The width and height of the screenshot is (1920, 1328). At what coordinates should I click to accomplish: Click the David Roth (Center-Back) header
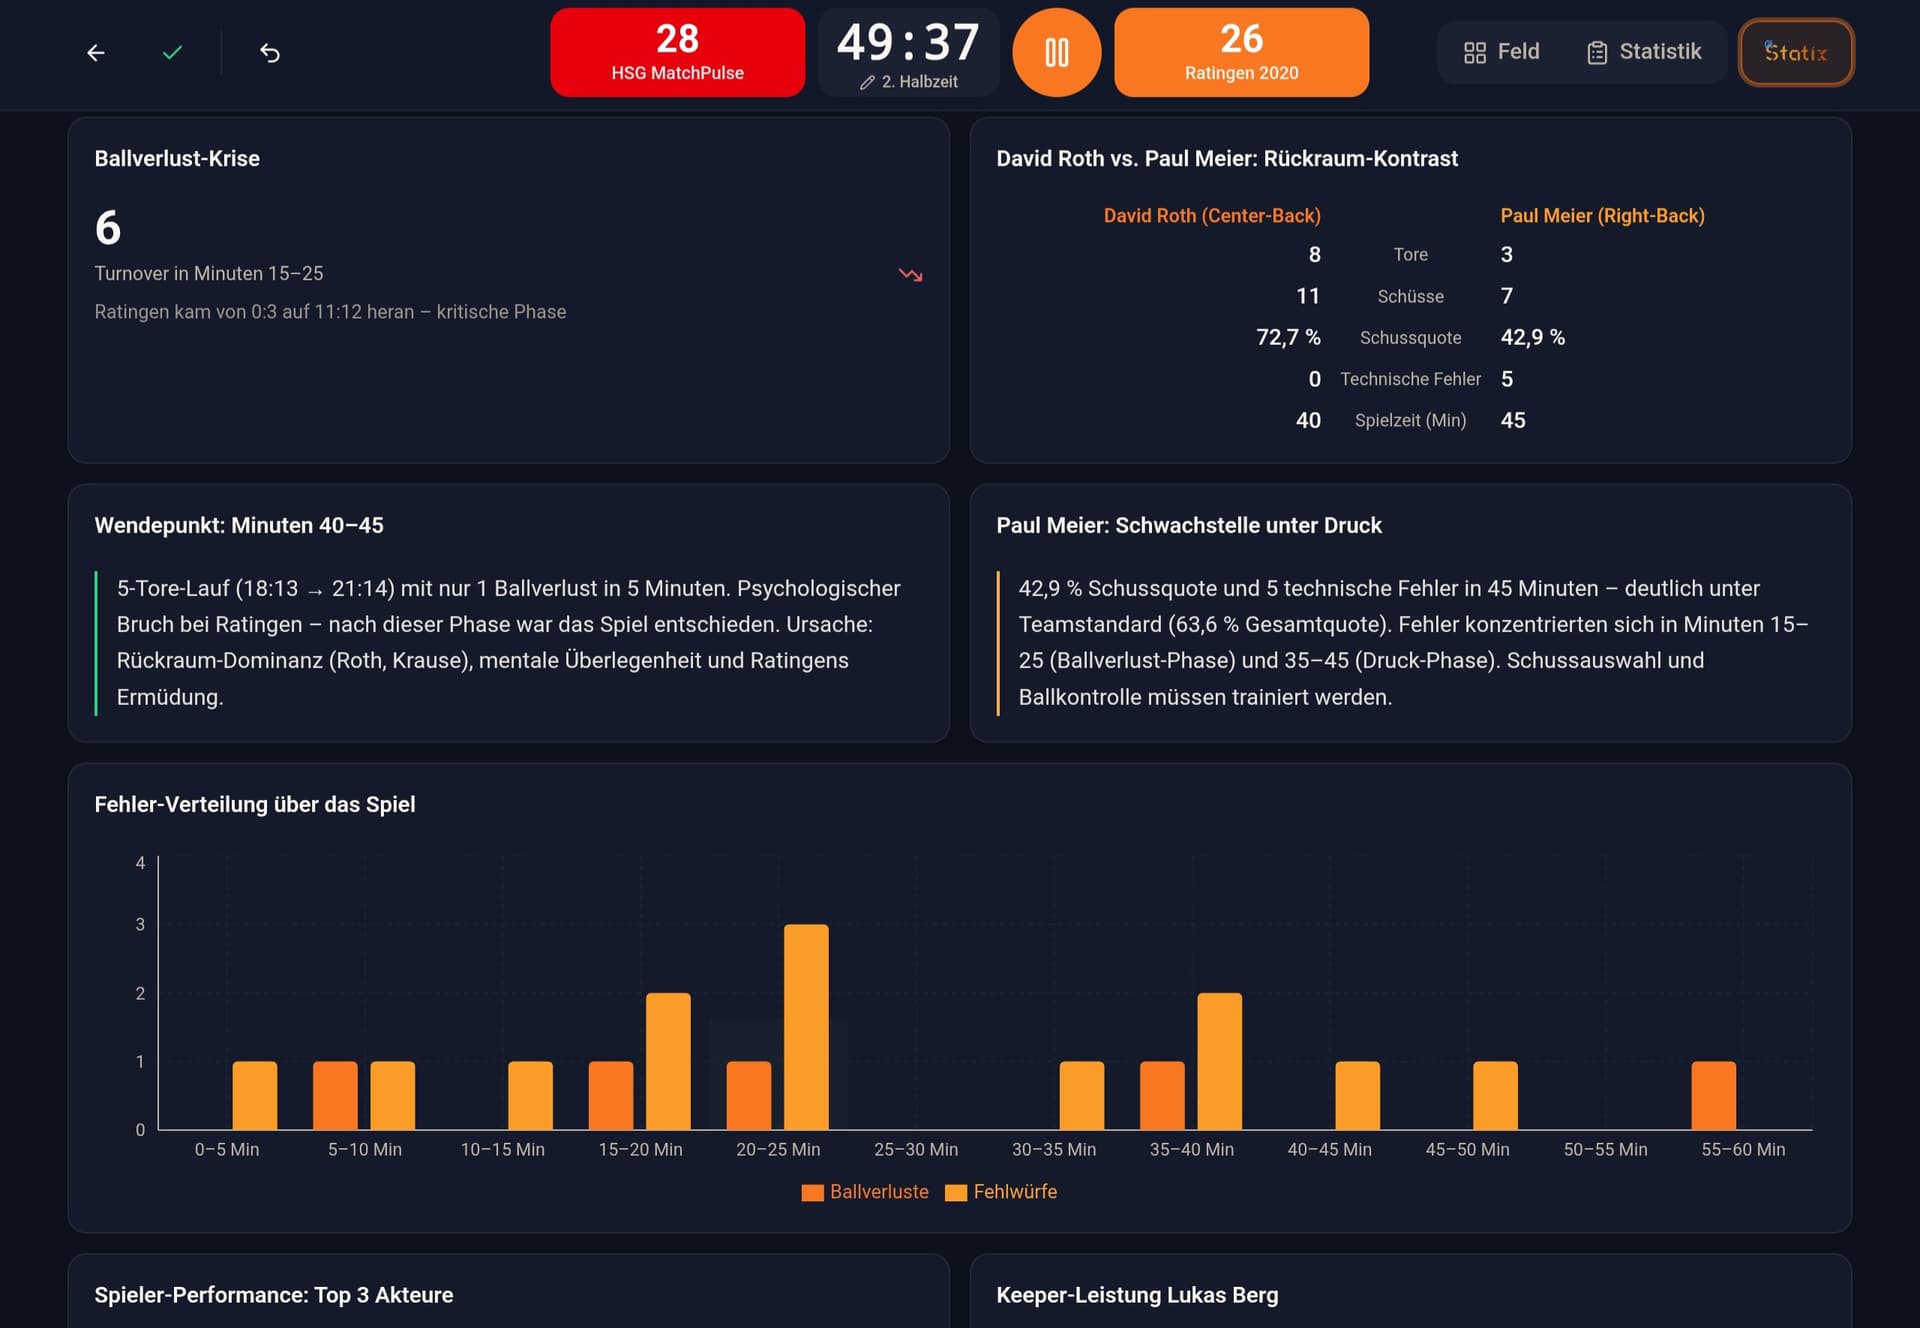[x=1212, y=216]
